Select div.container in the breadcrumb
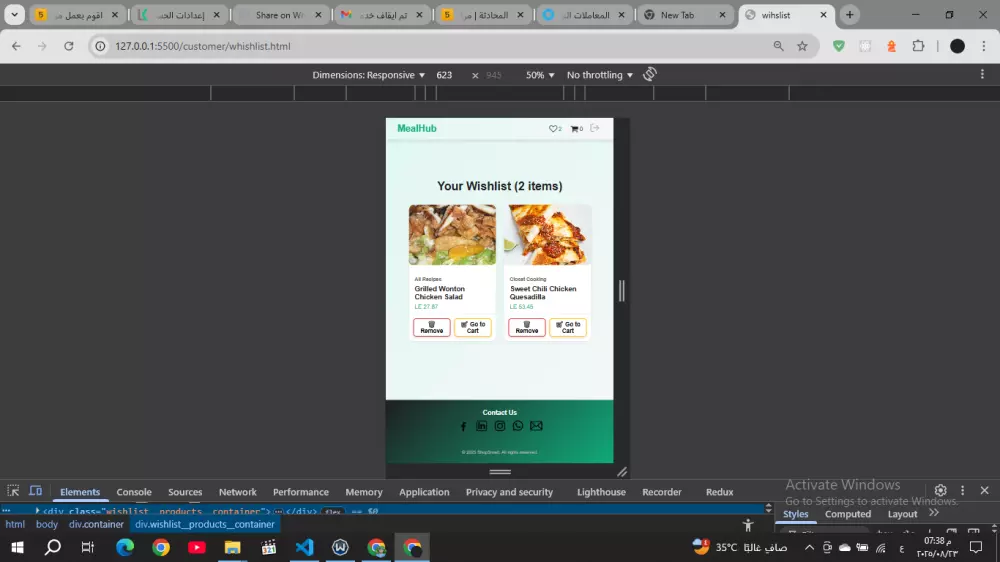Viewport: 1000px width, 562px height. tap(96, 524)
